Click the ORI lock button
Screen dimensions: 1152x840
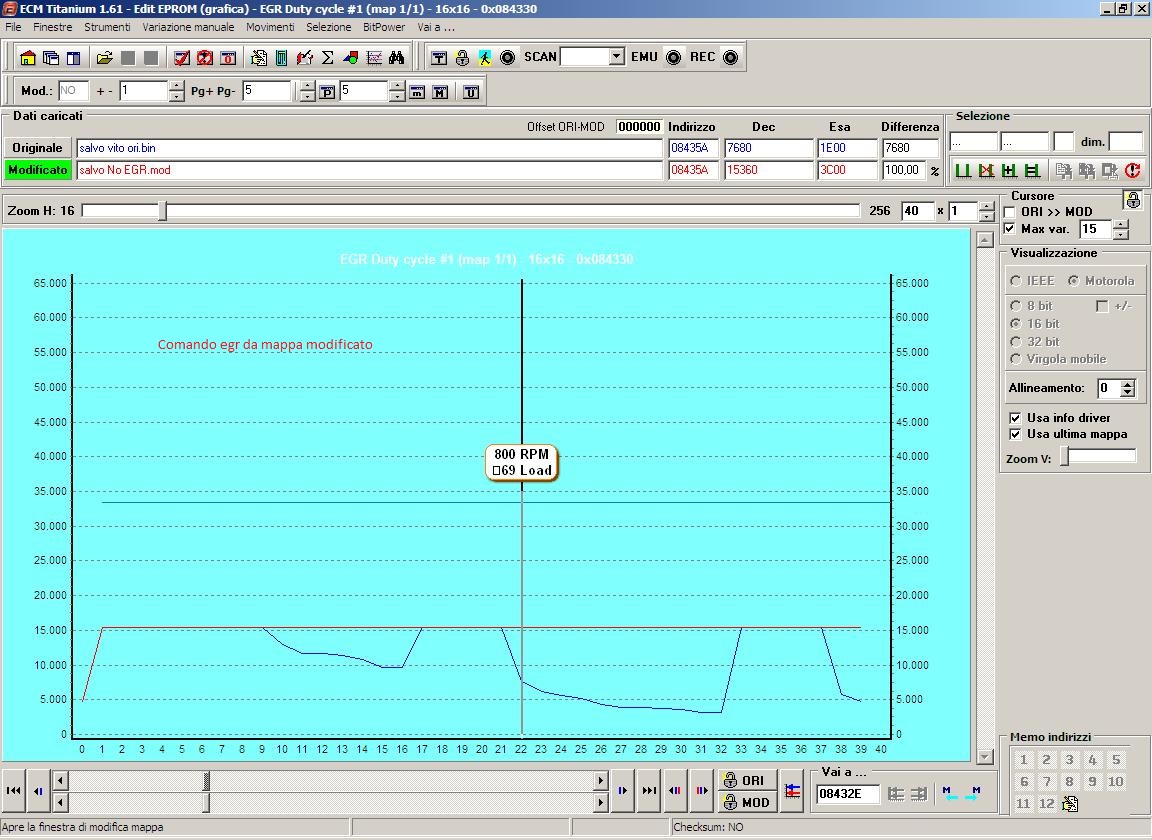pyautogui.click(x=745, y=780)
